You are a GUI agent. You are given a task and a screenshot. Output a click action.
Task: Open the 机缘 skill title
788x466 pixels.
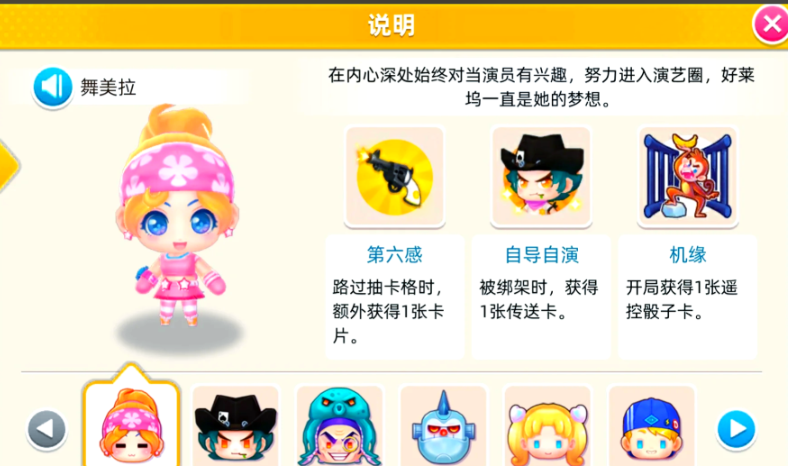pyautogui.click(x=687, y=255)
